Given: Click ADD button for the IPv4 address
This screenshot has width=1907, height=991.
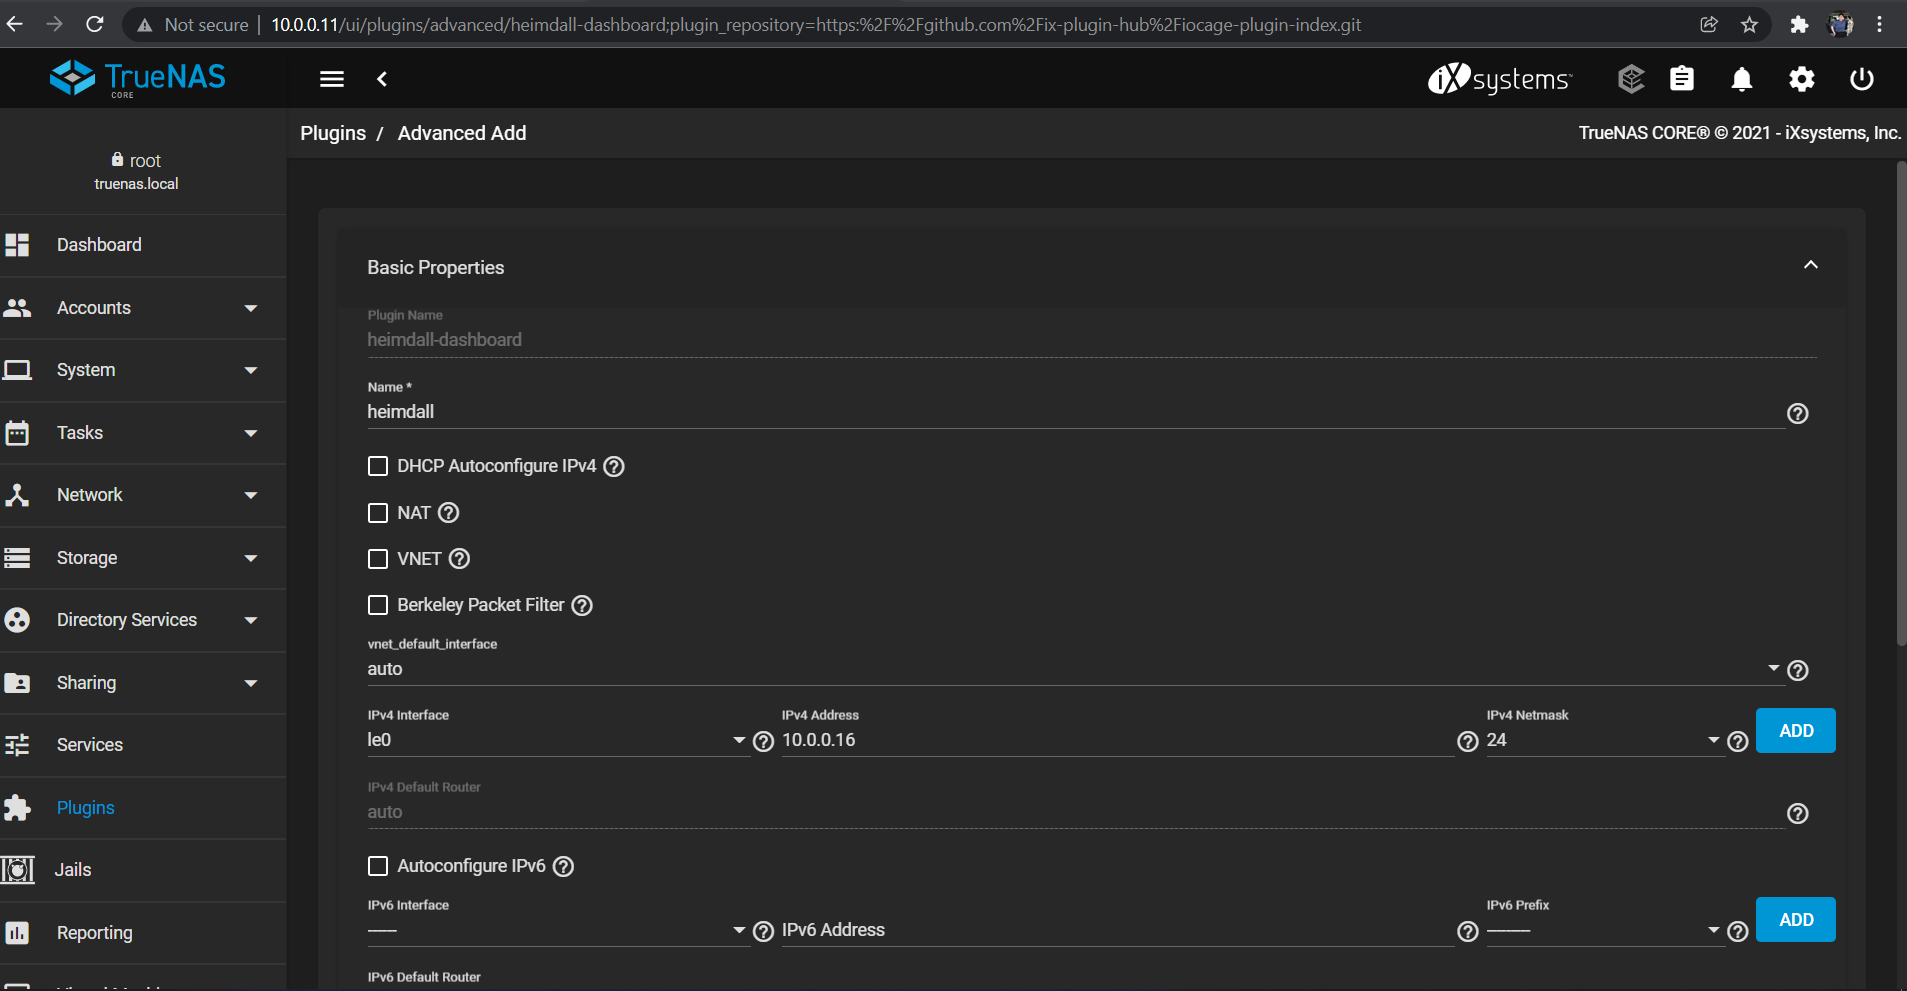Looking at the screenshot, I should 1795,731.
